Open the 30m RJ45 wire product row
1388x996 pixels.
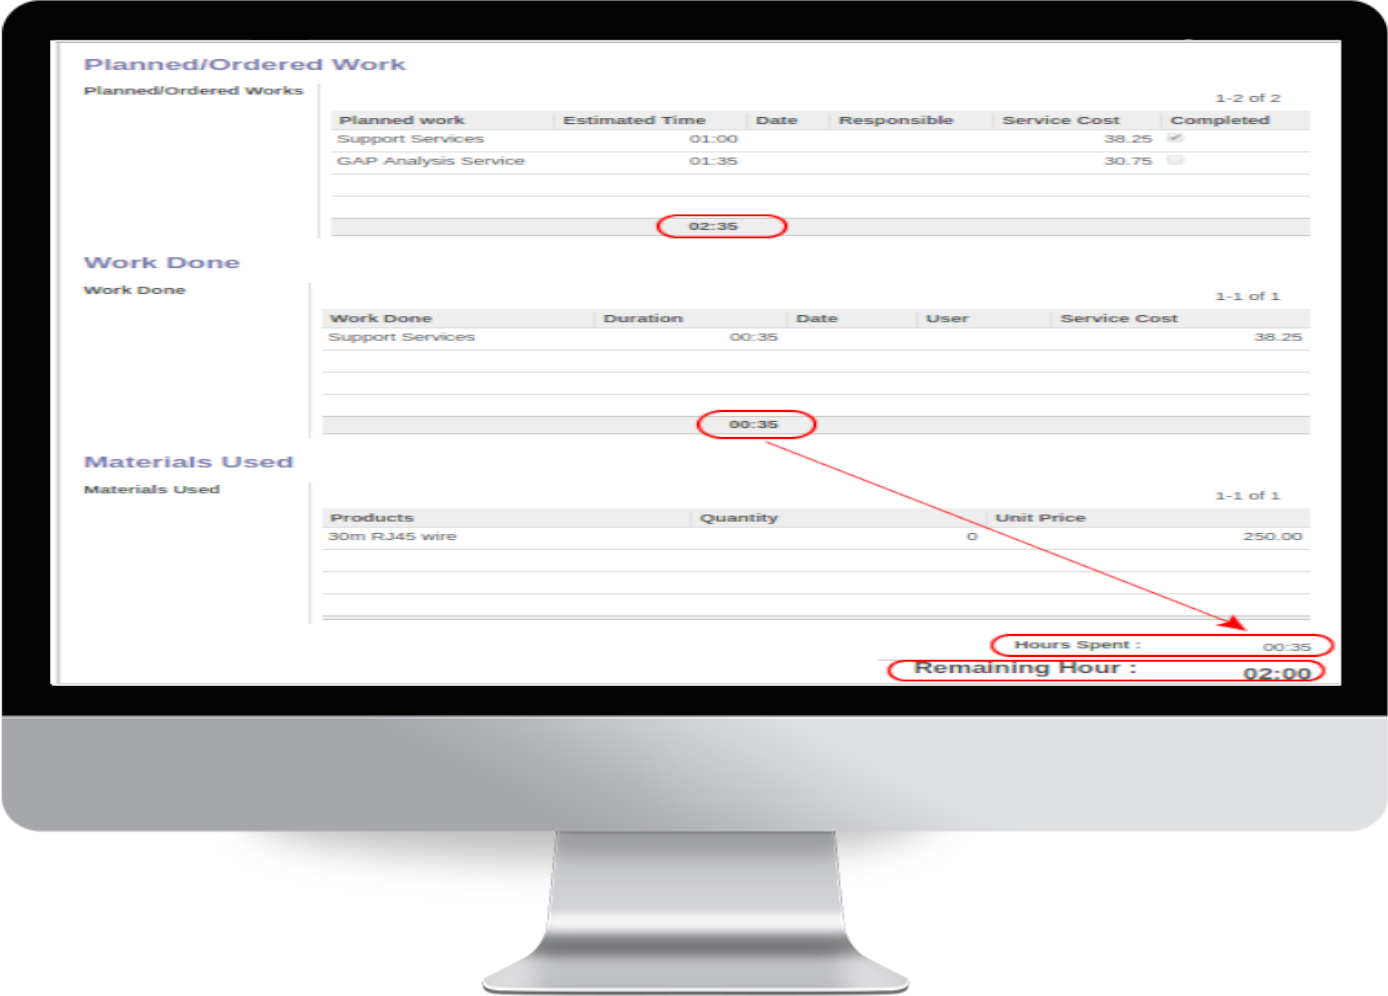click(816, 537)
